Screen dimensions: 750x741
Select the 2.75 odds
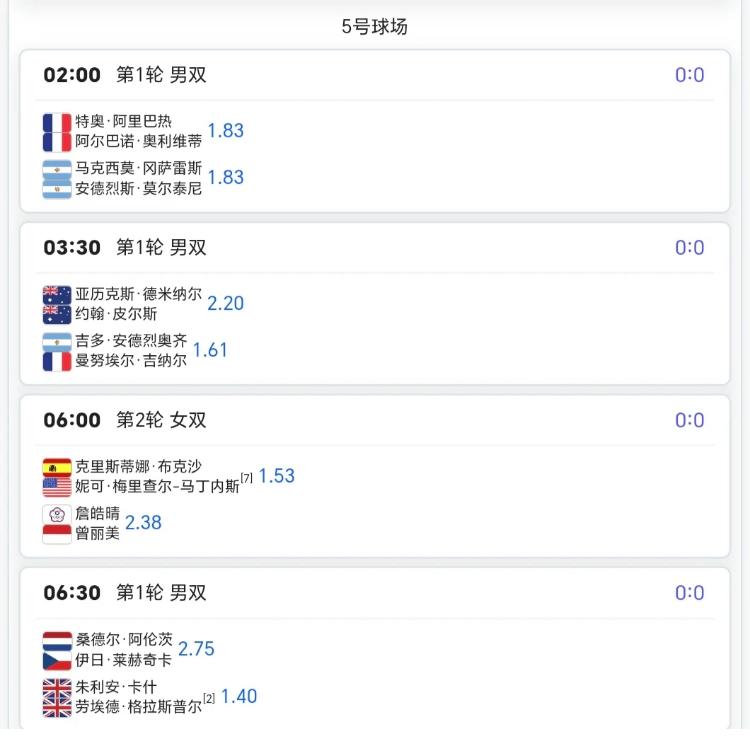[196, 649]
